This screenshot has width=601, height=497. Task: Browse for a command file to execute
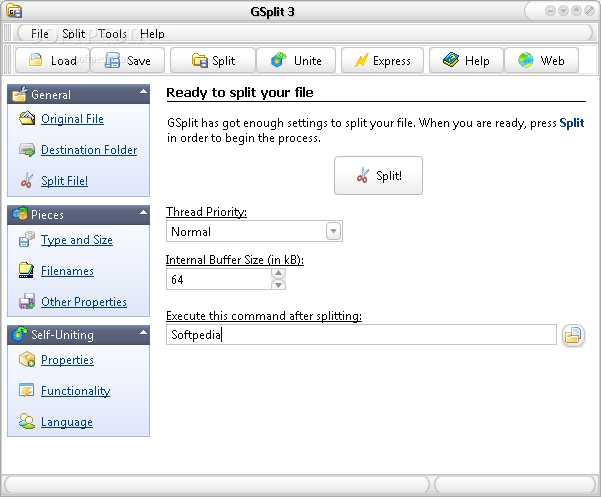coord(573,335)
